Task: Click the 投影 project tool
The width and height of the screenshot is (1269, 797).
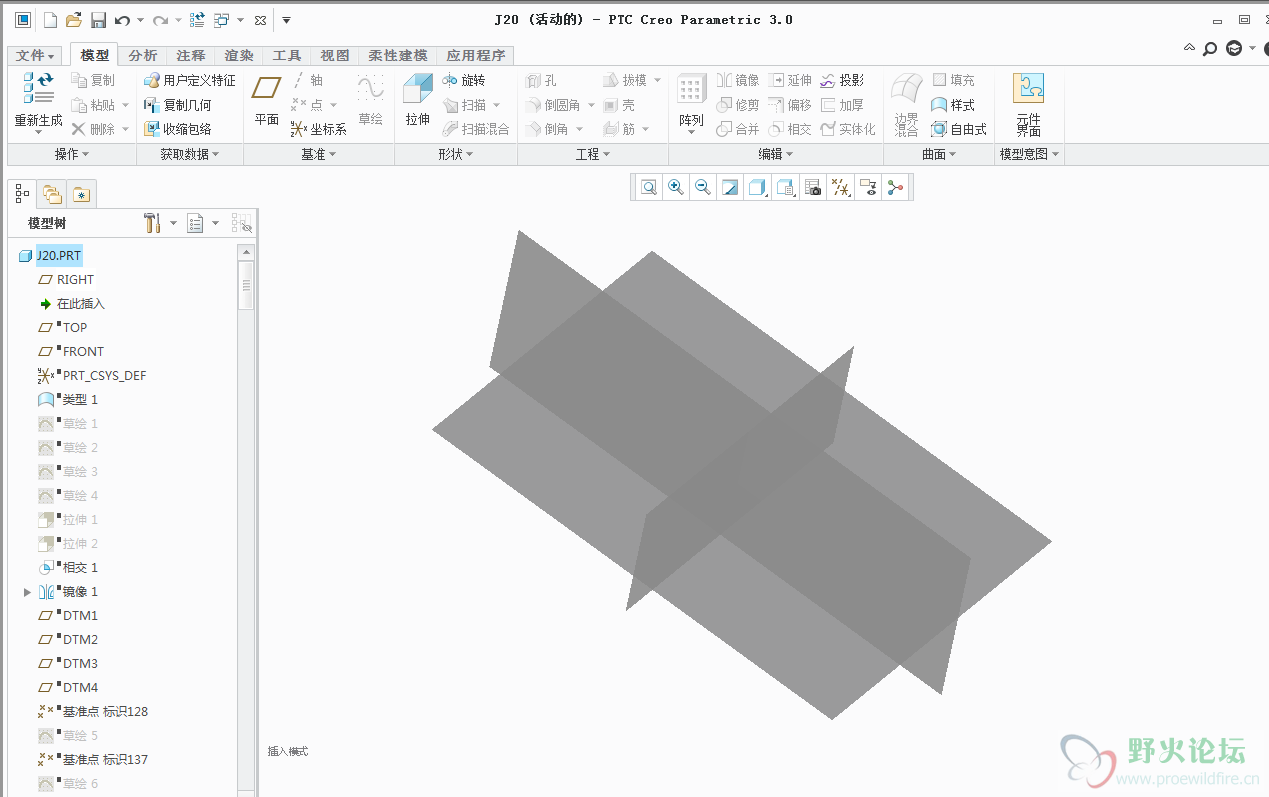Action: 842,80
